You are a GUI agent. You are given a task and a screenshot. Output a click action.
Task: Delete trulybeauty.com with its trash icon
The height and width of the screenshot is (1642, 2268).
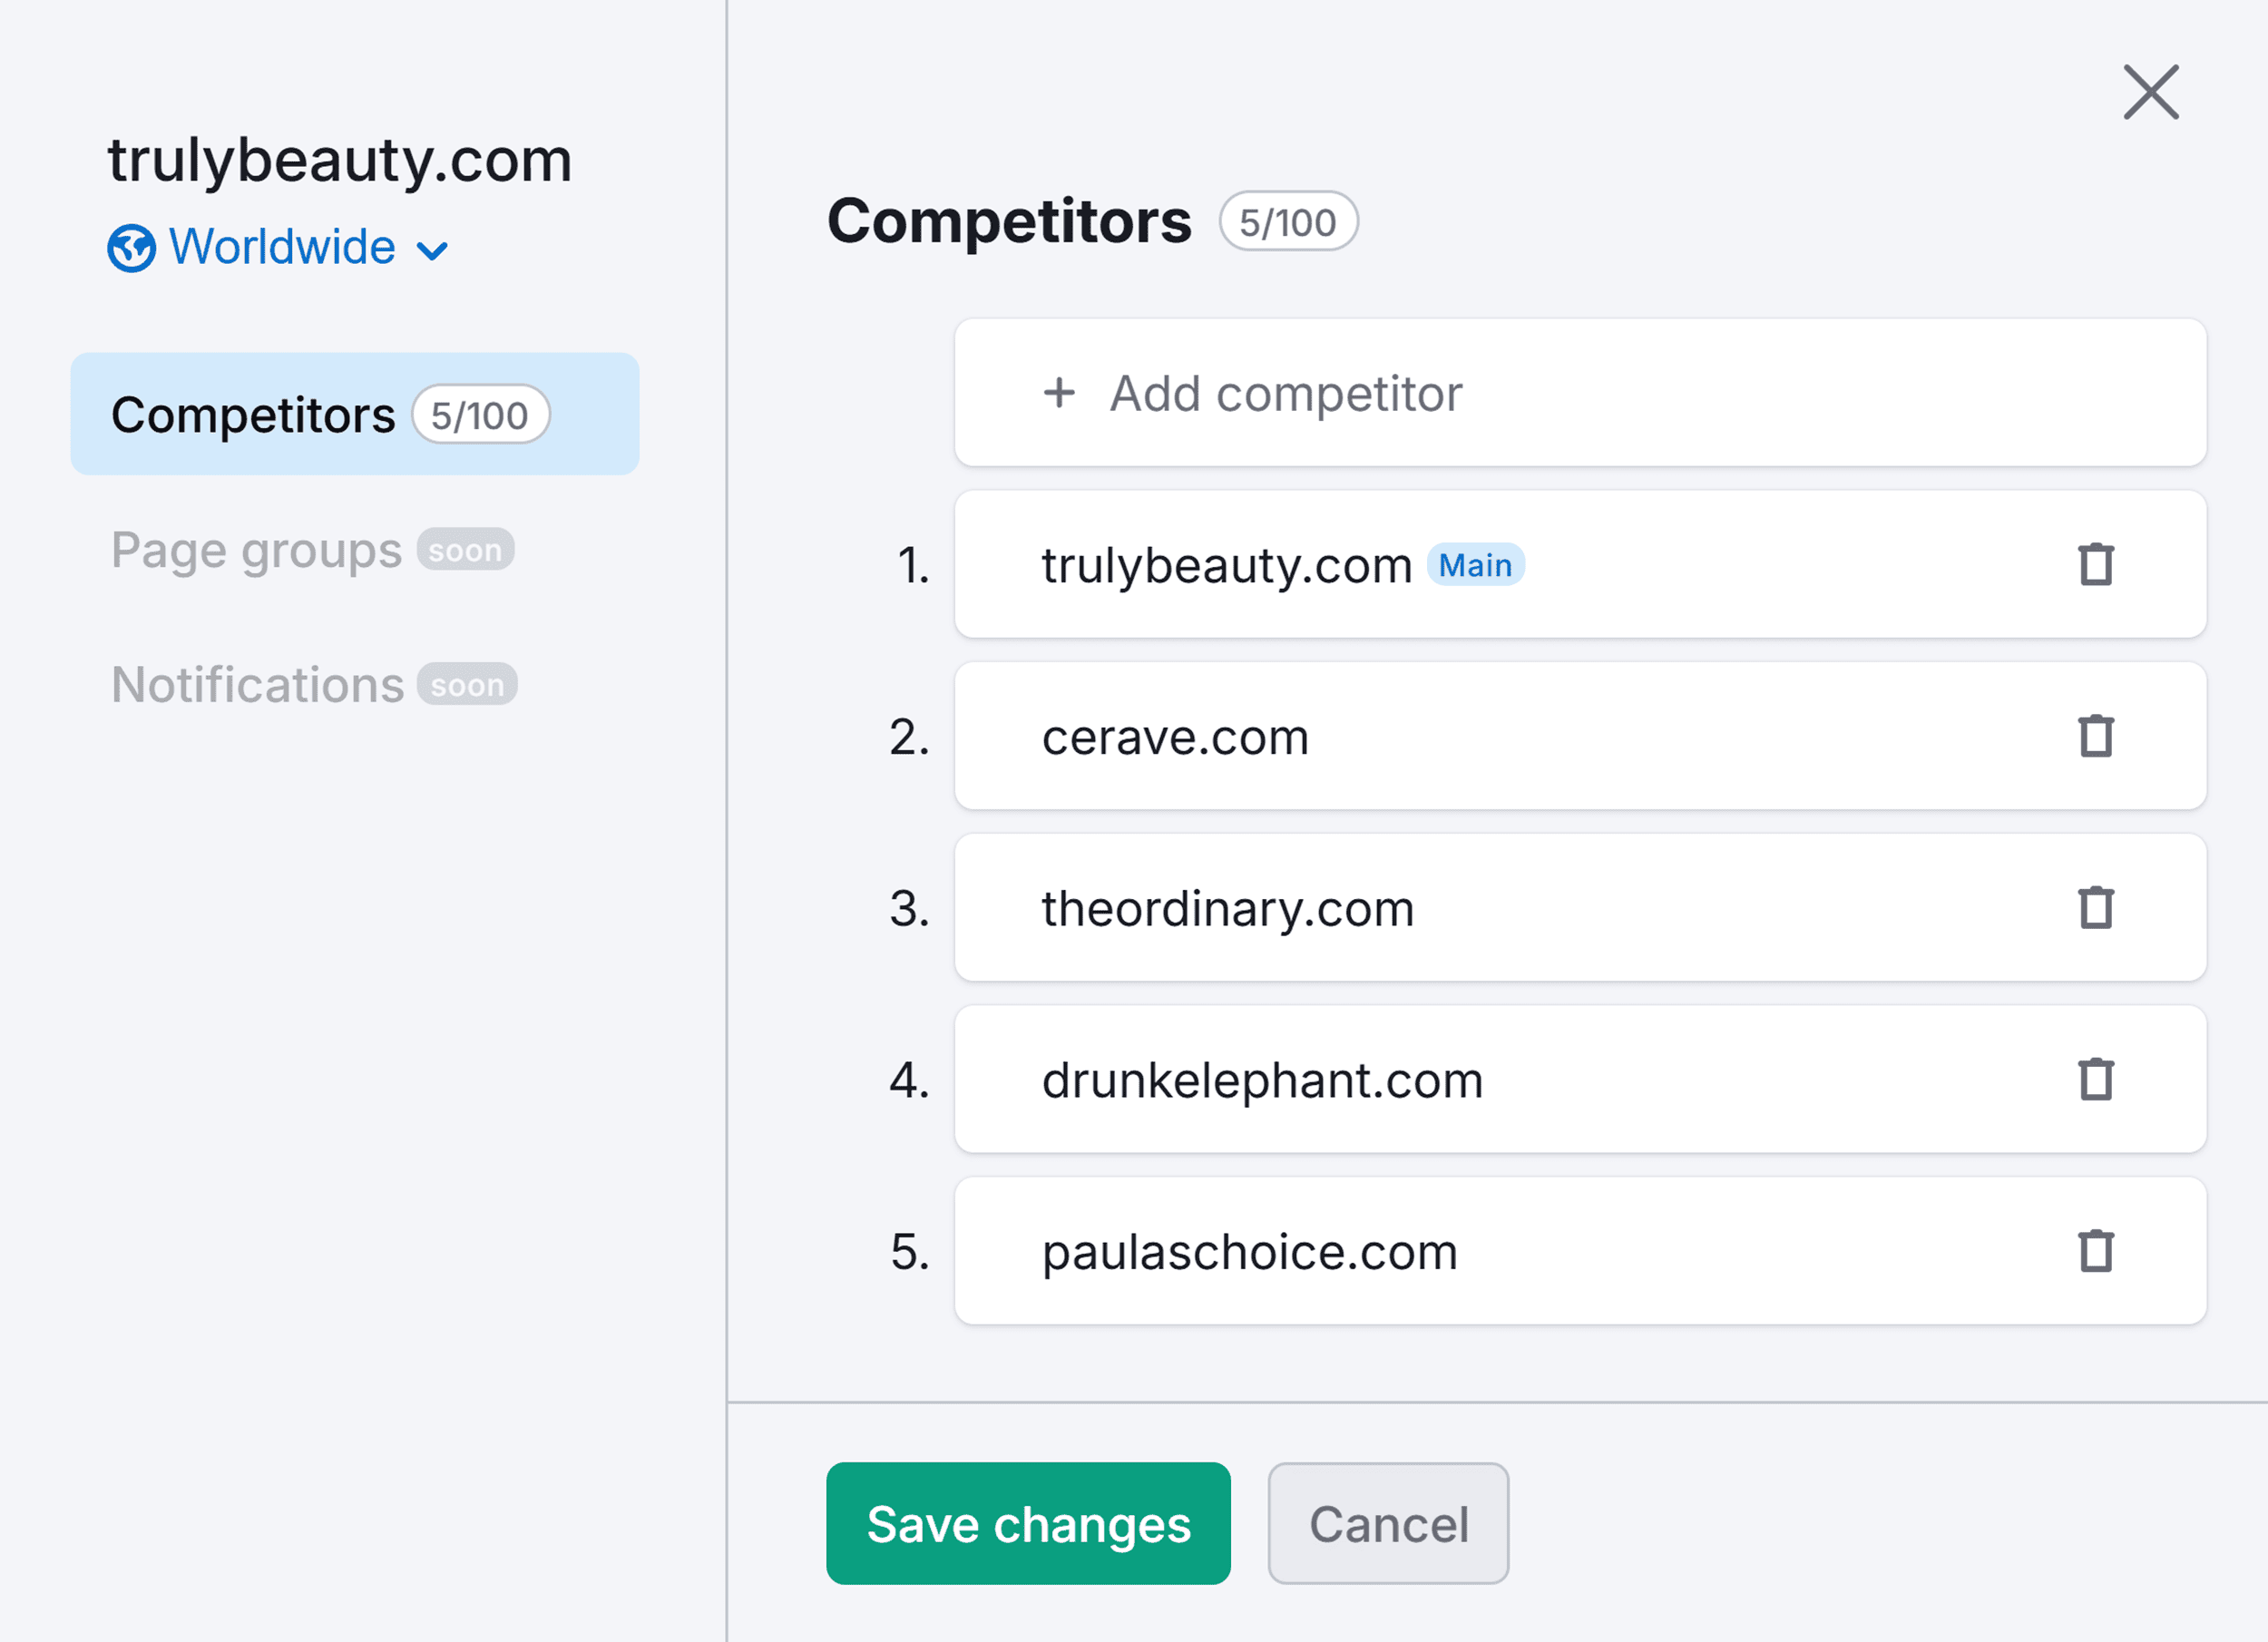tap(2096, 564)
